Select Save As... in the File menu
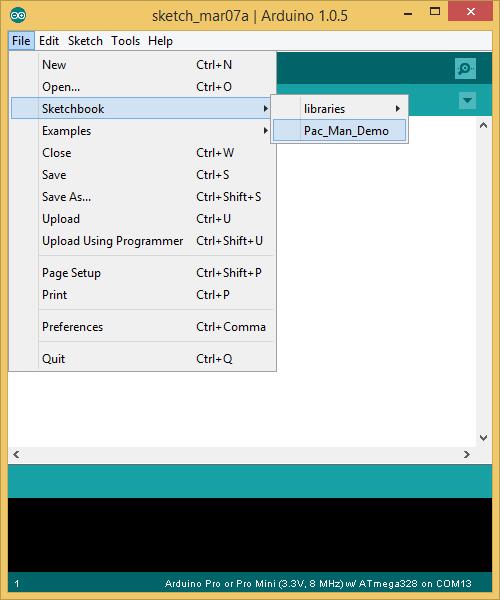 point(142,197)
